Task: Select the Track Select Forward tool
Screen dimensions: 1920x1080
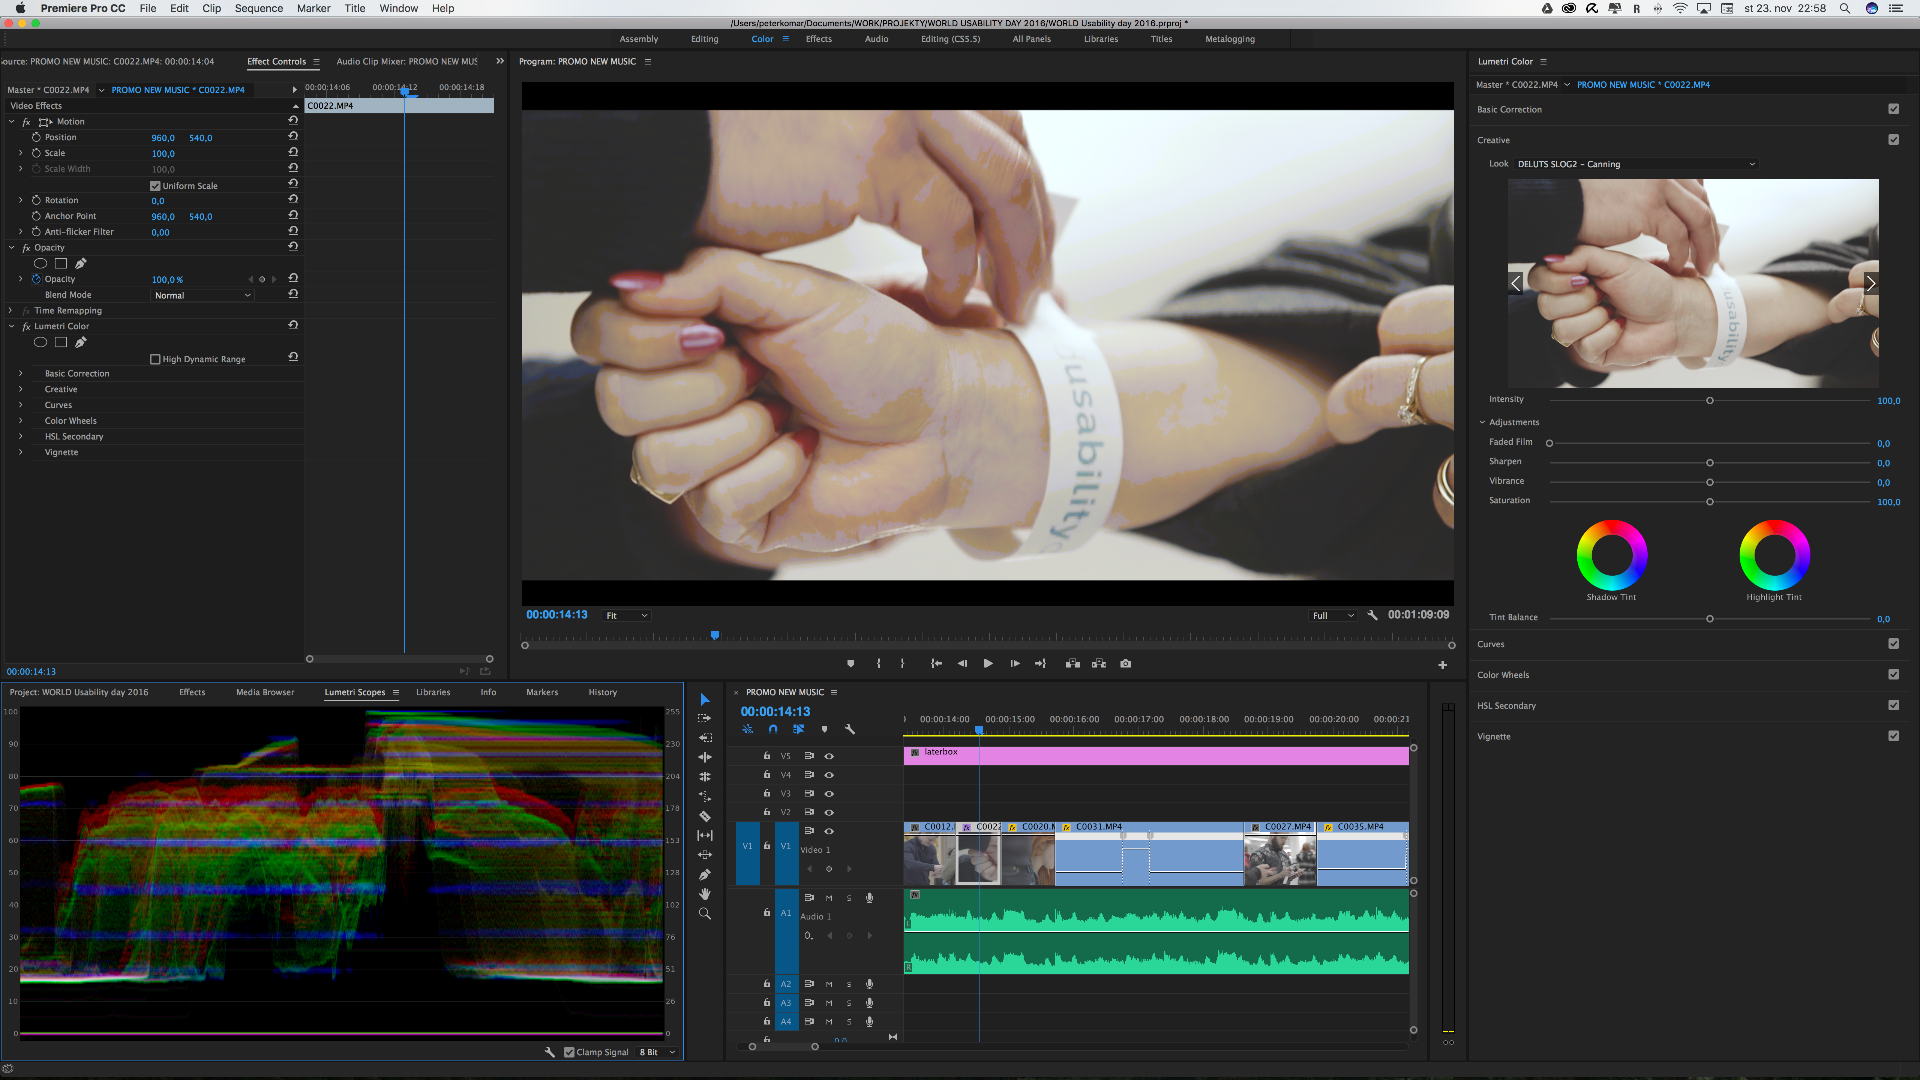Action: pyautogui.click(x=705, y=718)
